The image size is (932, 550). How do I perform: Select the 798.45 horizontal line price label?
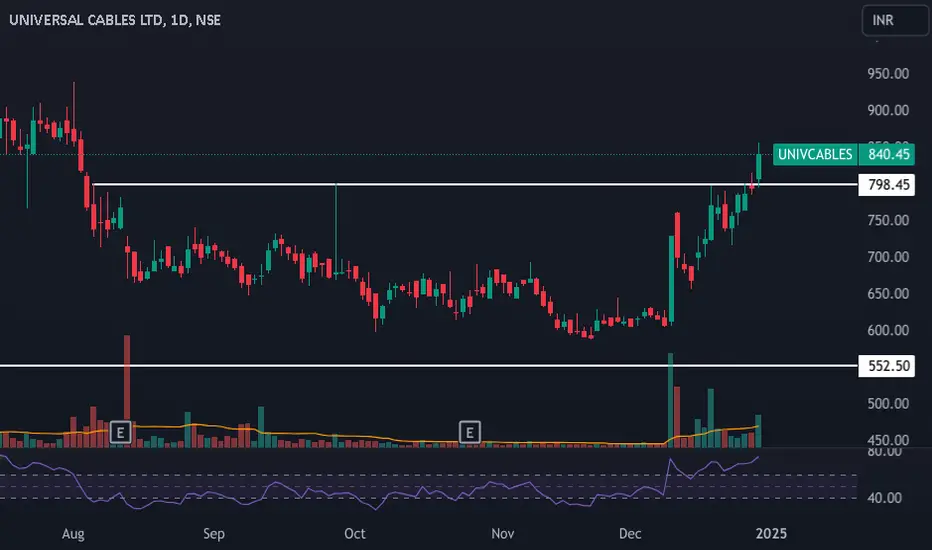click(887, 185)
